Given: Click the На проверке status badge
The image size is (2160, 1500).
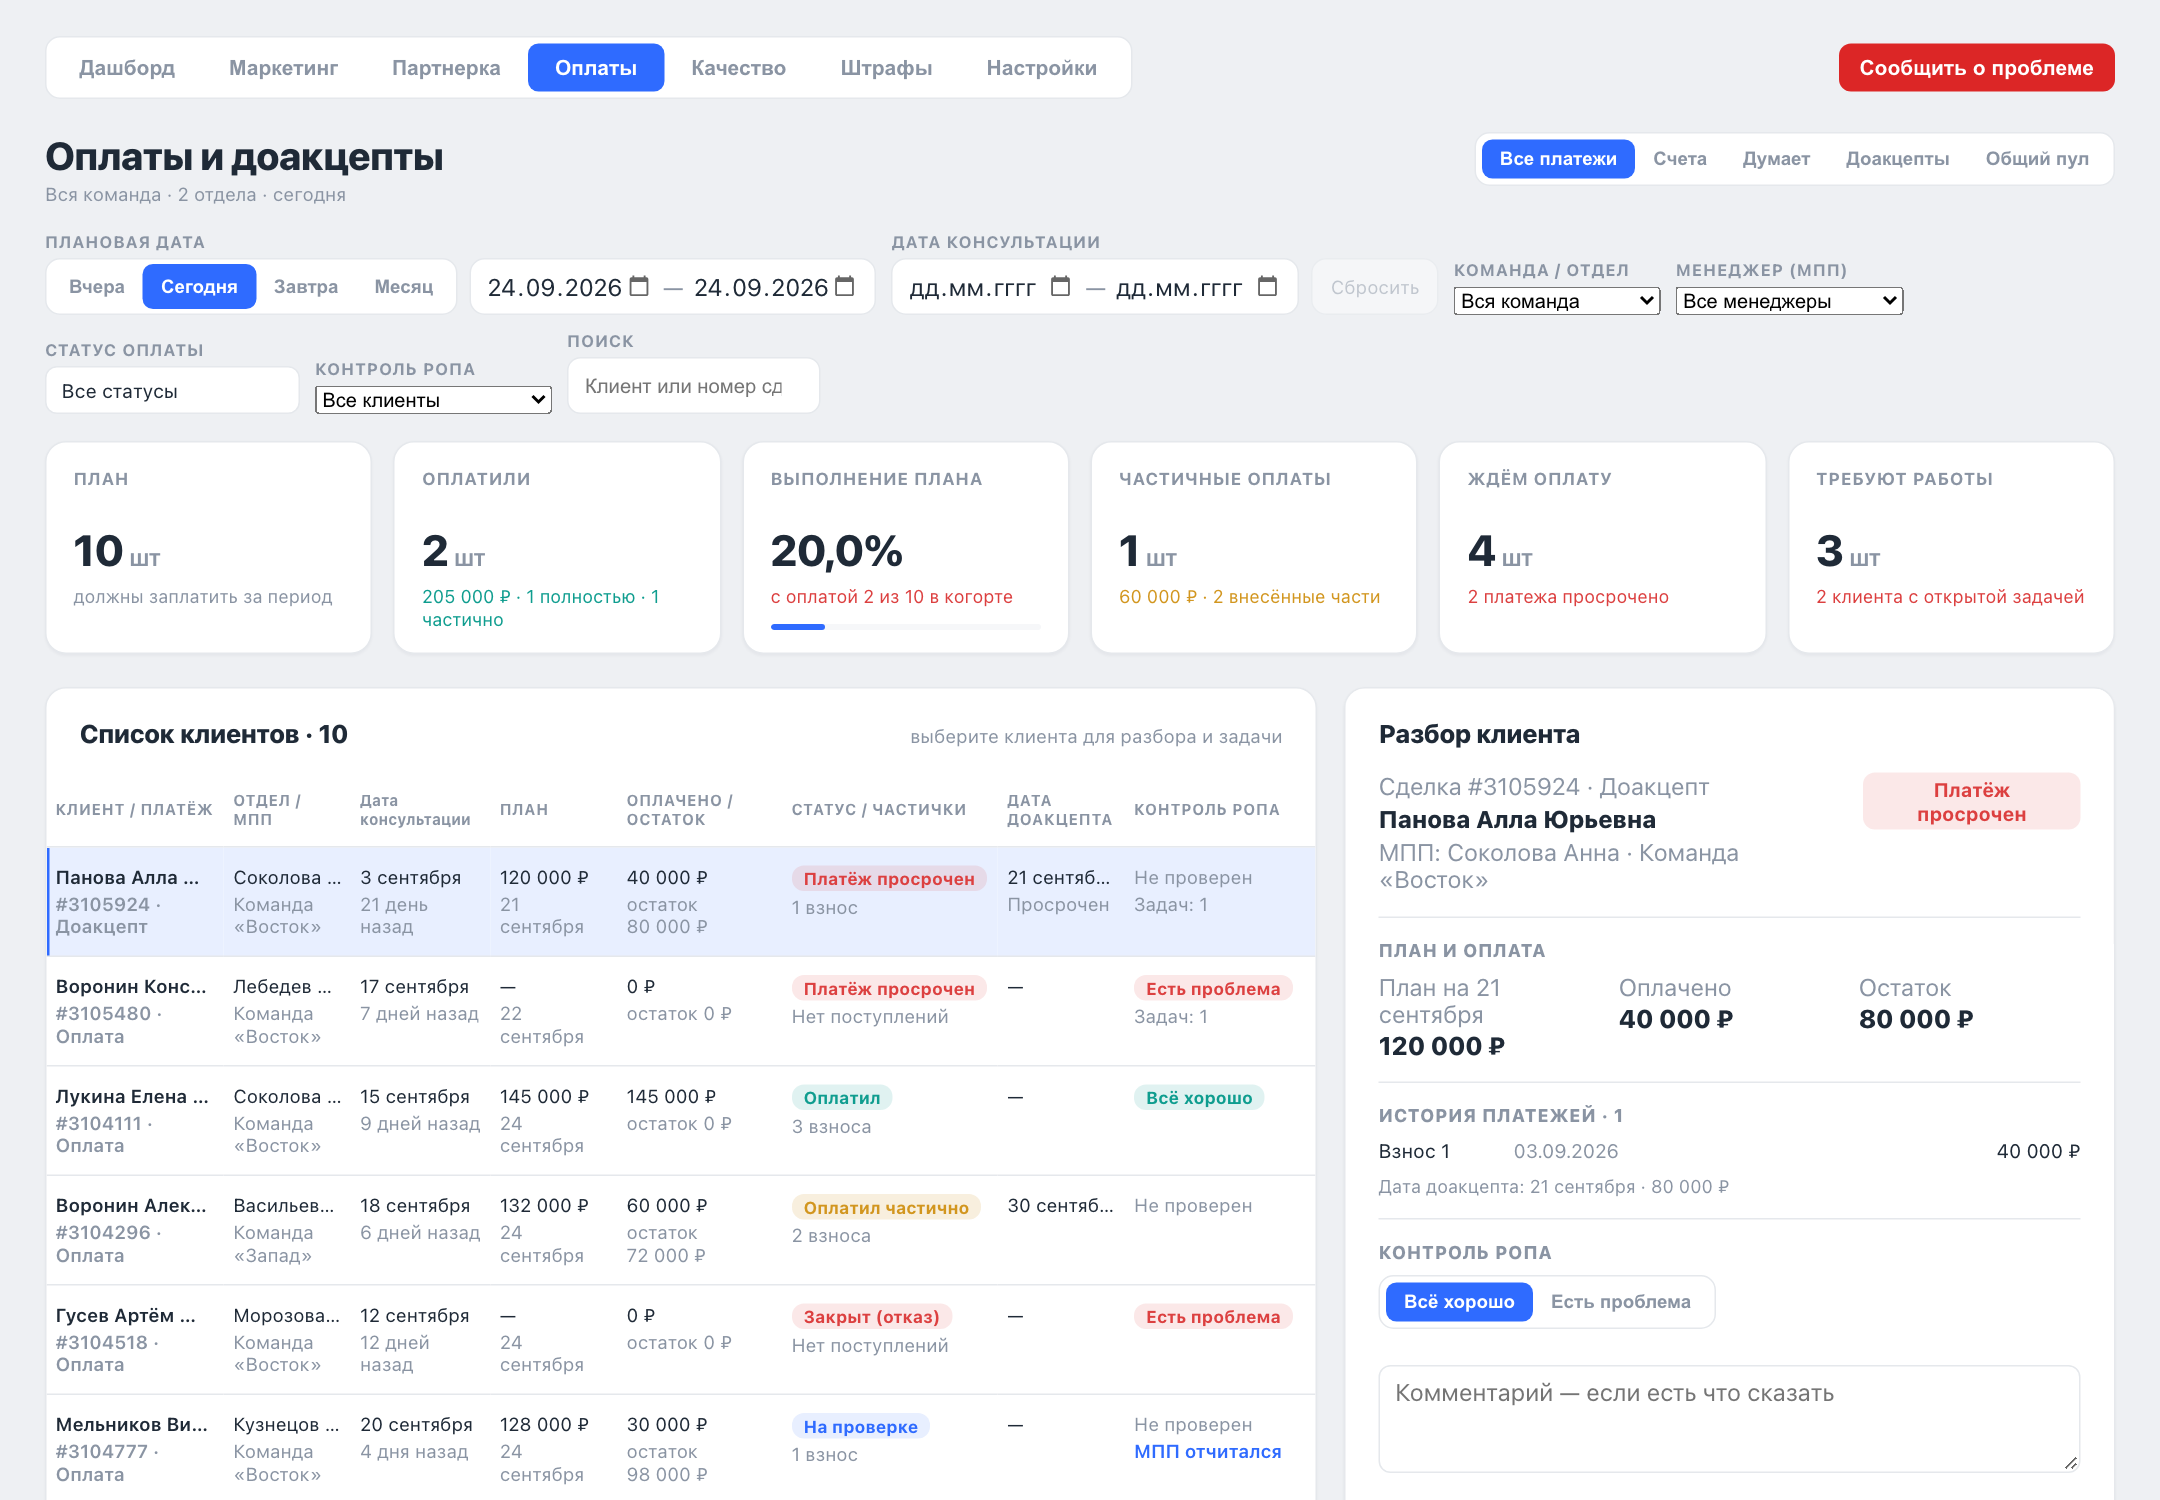Looking at the screenshot, I should point(860,1427).
